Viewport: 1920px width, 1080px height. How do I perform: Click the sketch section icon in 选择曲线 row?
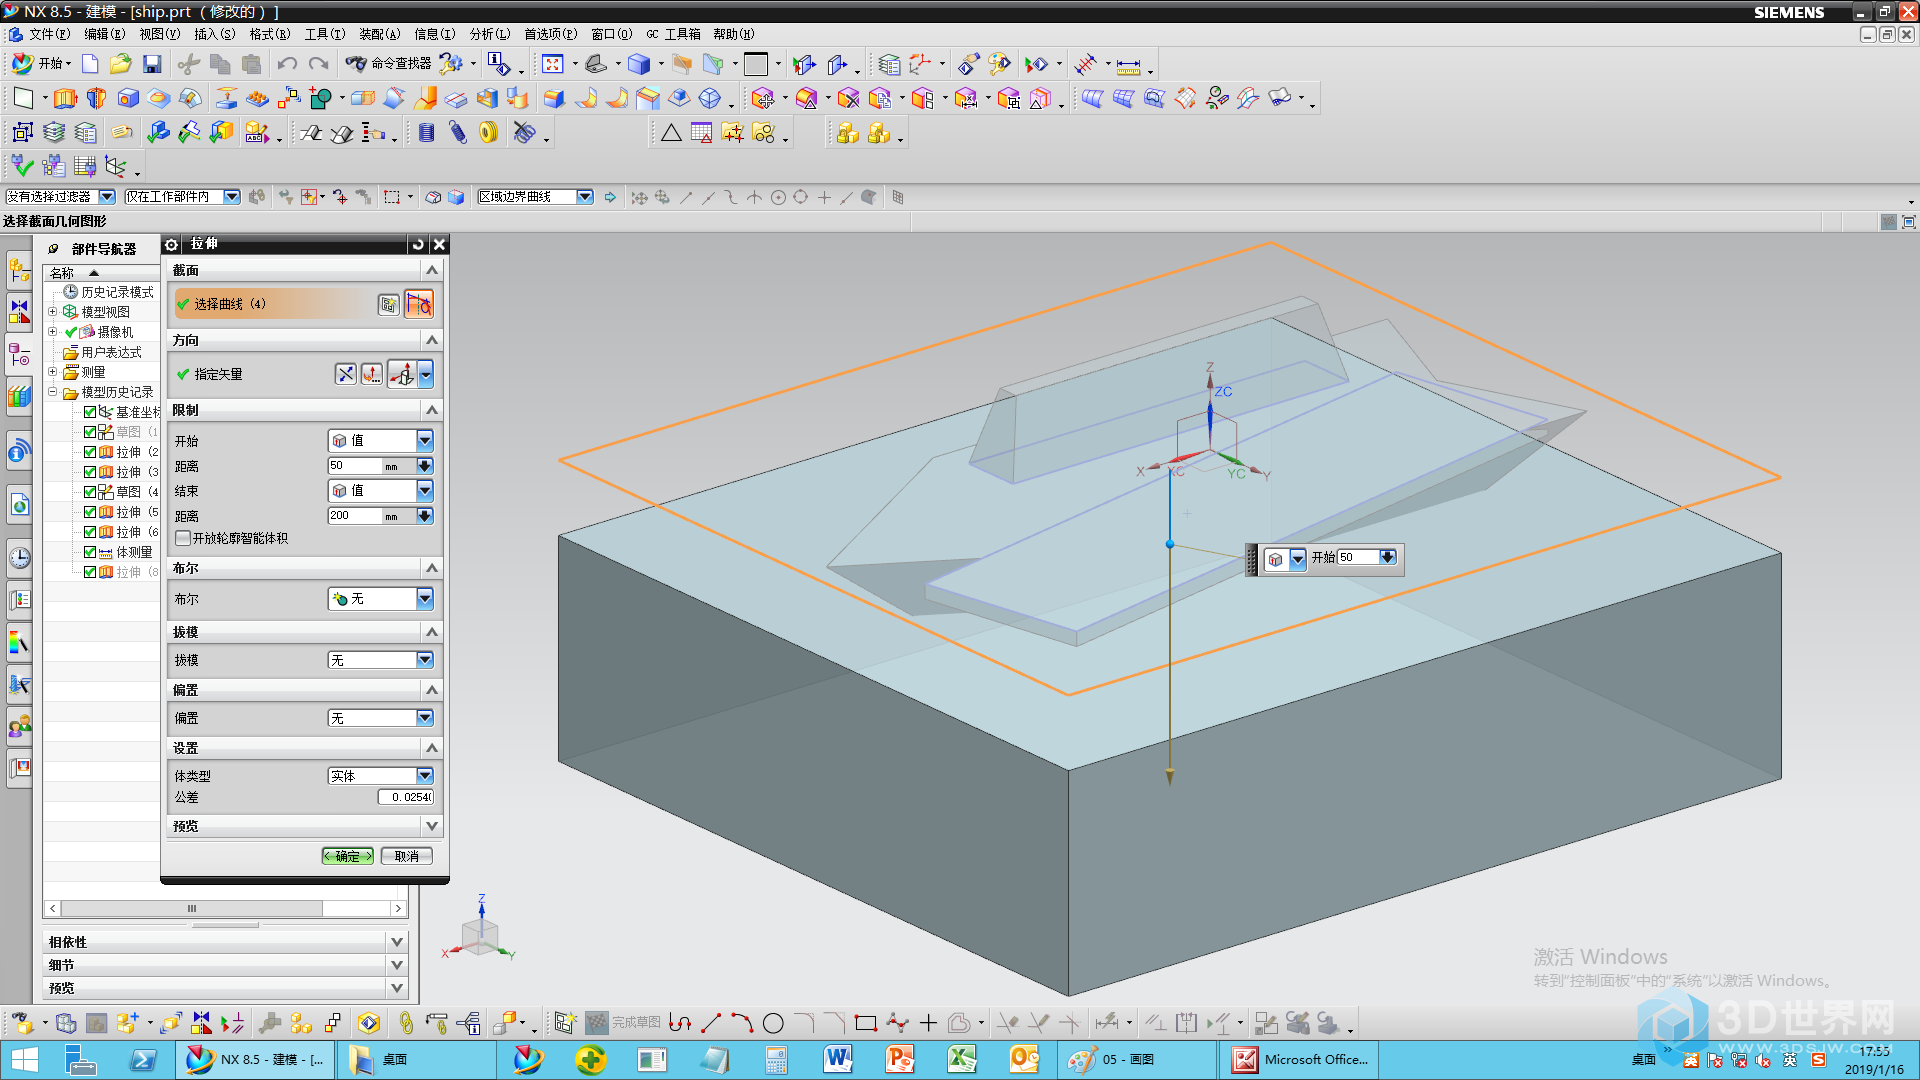(x=389, y=304)
